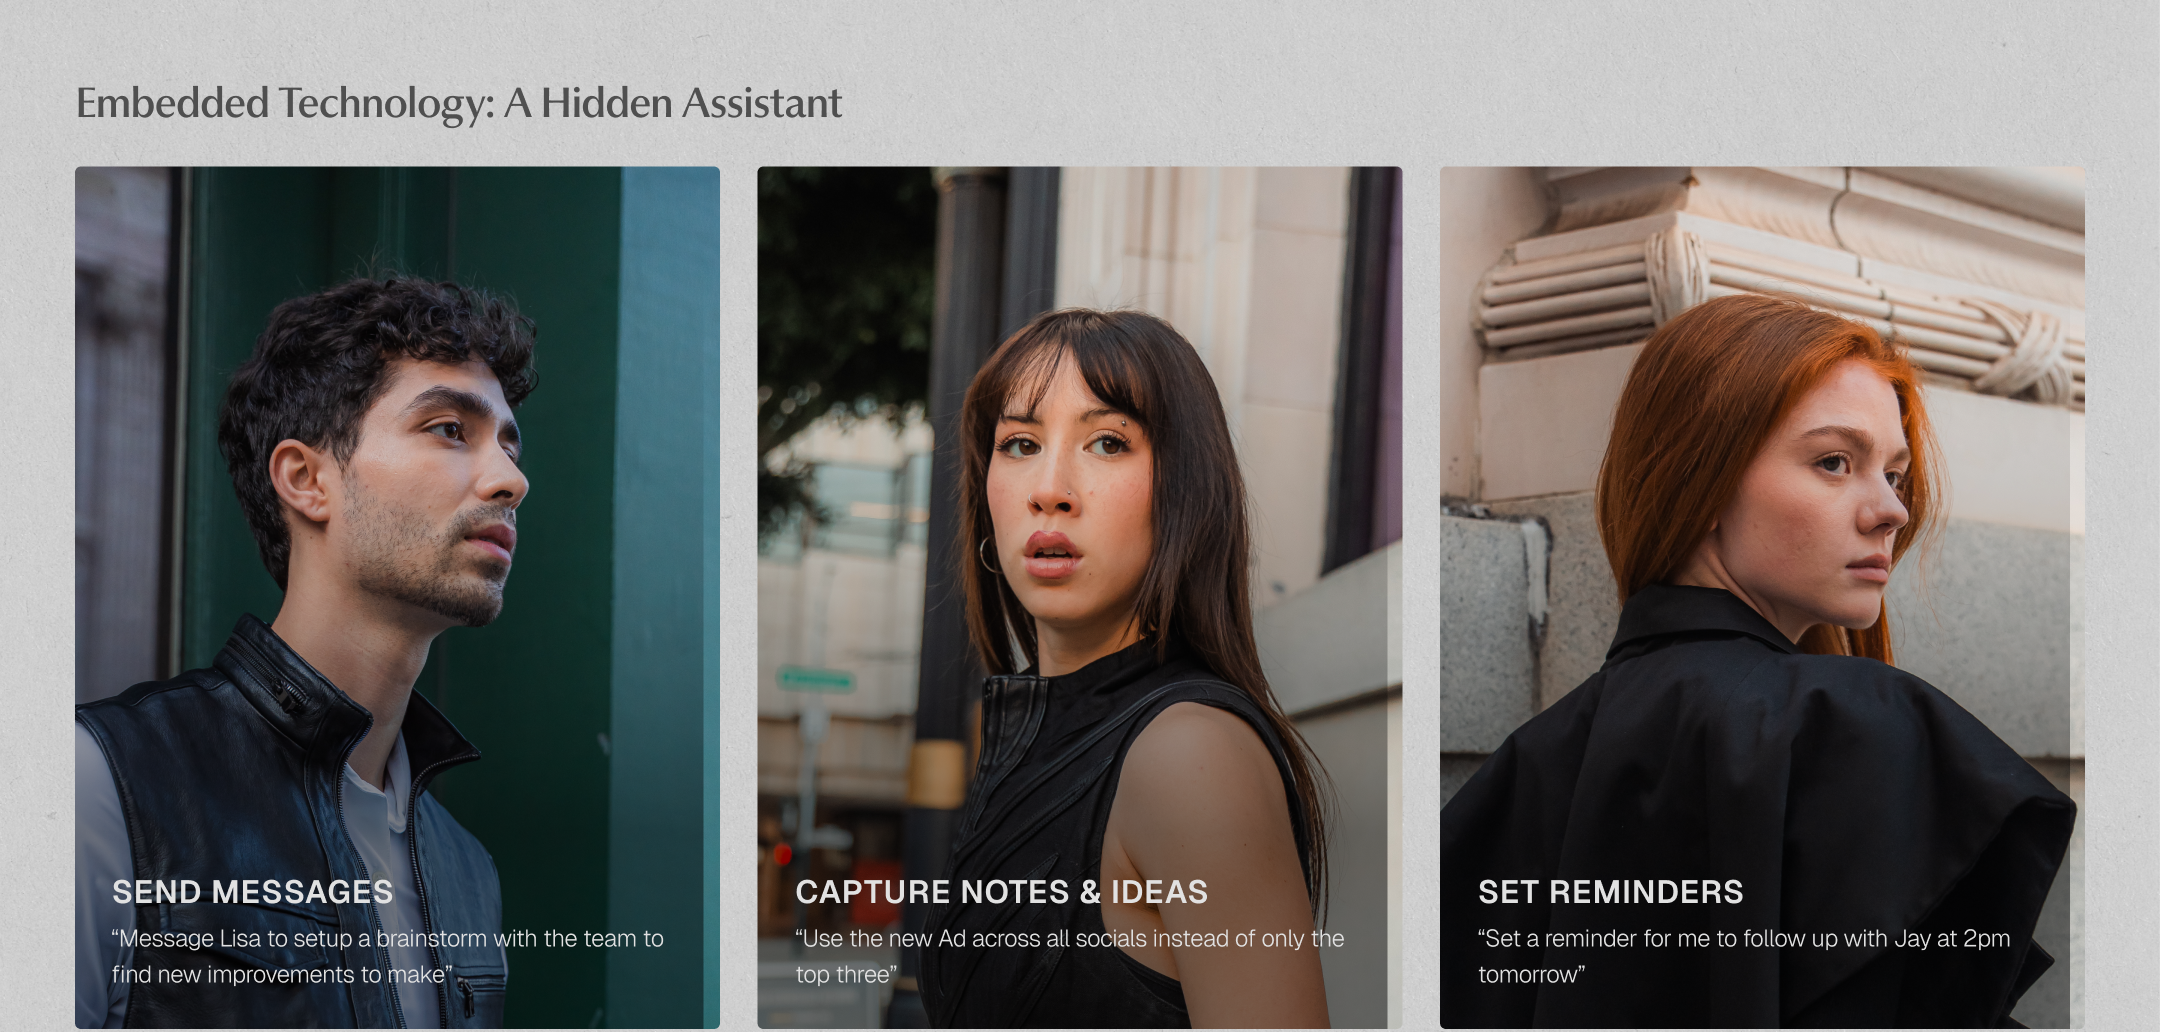Click the green street sign in middle photo
This screenshot has height=1032, width=2160.
point(816,680)
